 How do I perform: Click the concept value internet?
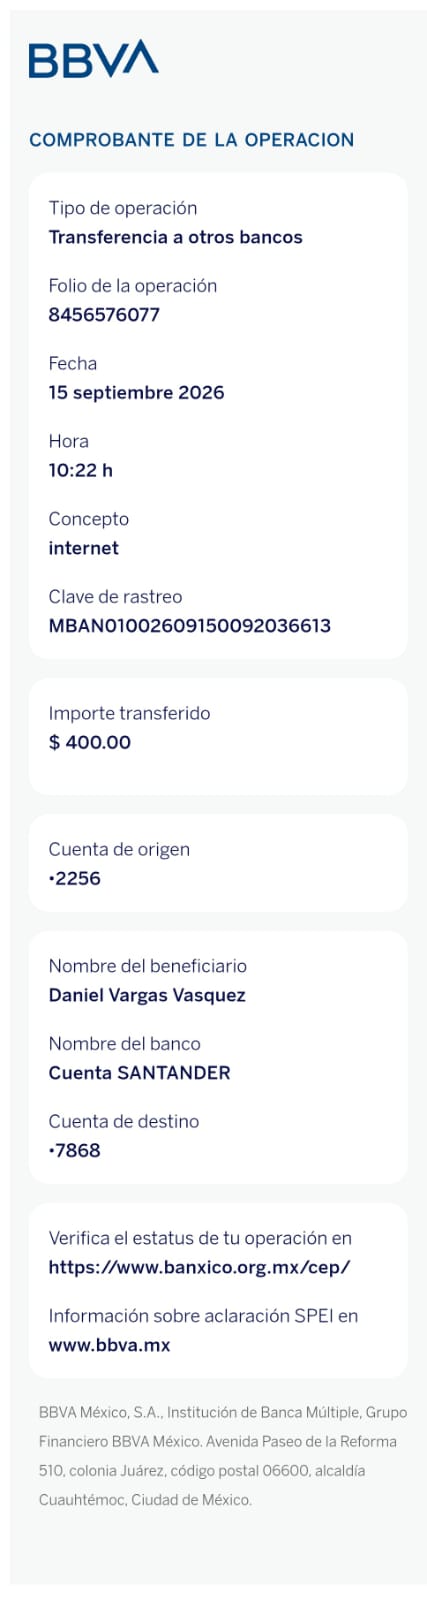coord(83,548)
